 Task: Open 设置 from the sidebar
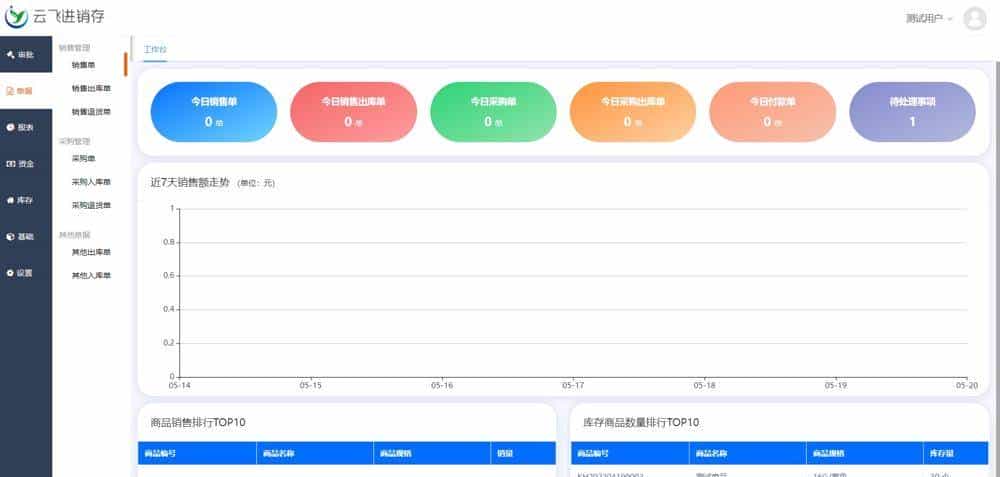point(26,273)
